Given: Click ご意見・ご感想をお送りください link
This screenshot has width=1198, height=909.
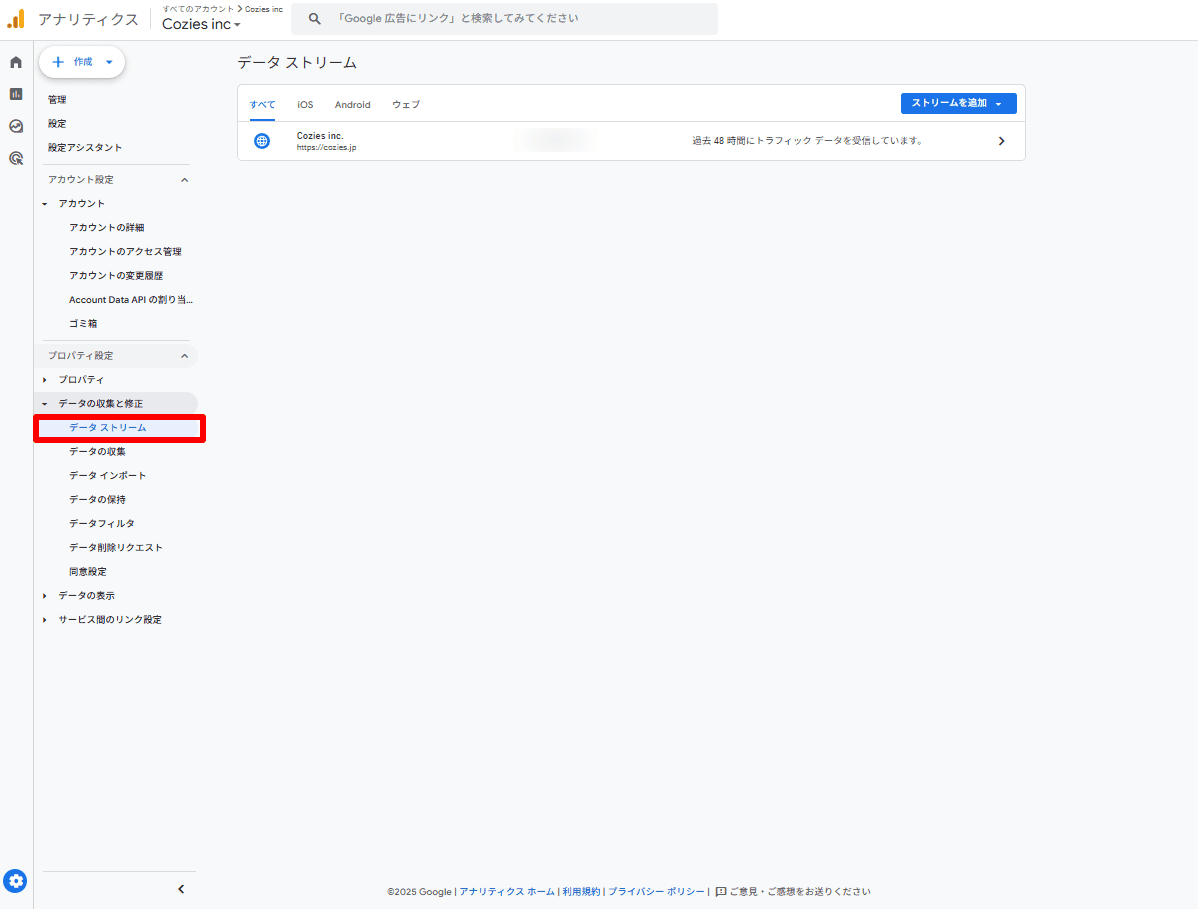Looking at the screenshot, I should [x=799, y=891].
